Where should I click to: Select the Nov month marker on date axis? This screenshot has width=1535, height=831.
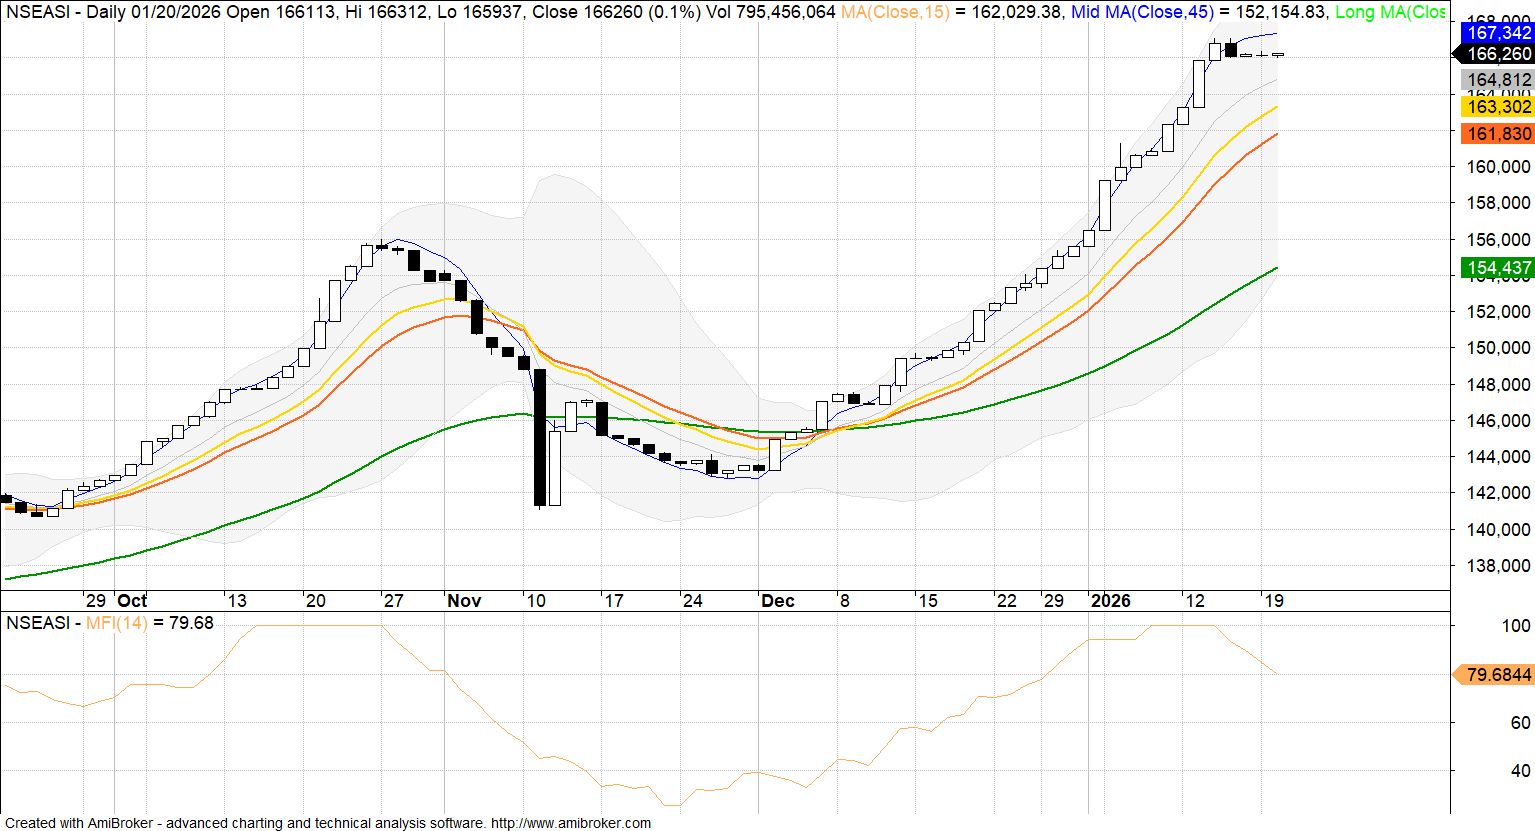tap(464, 601)
